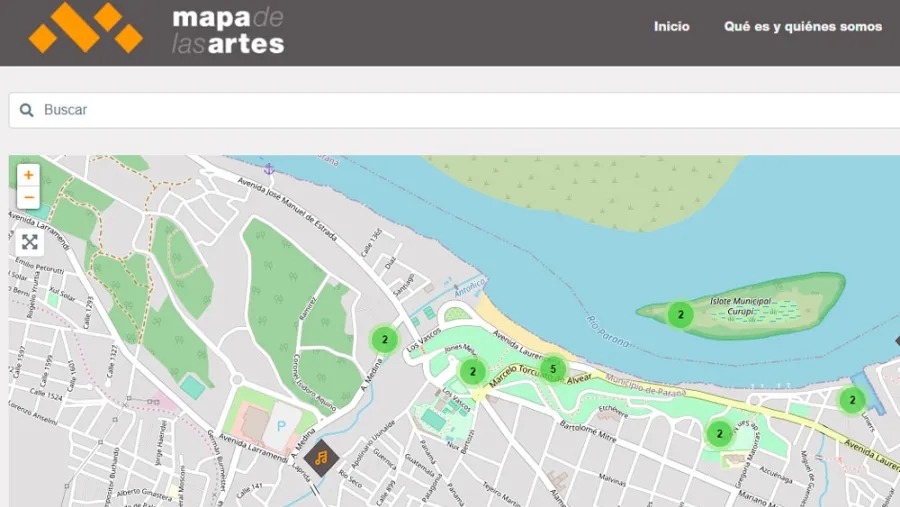
Task: Open the music note venue marker
Action: [321, 458]
